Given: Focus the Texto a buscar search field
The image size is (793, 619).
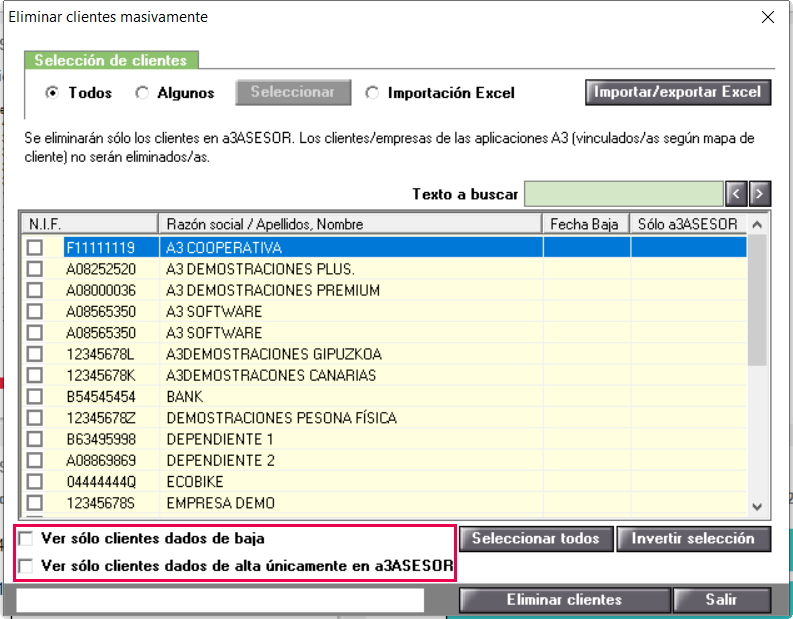Looking at the screenshot, I should pyautogui.click(x=624, y=194).
